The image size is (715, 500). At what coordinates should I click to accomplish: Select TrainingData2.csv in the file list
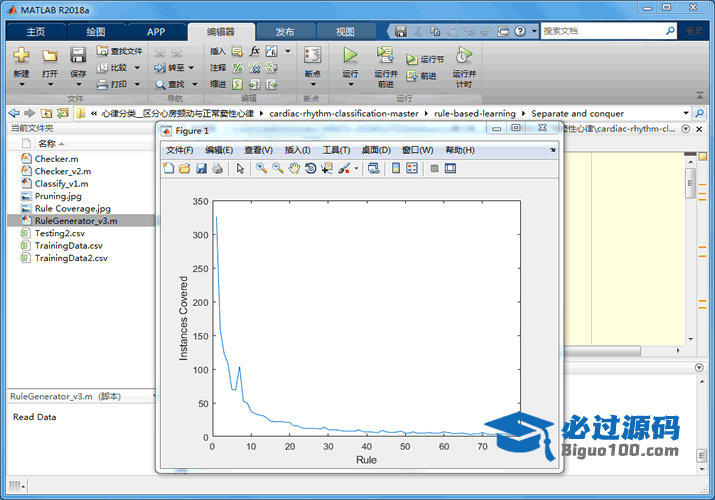click(71, 258)
